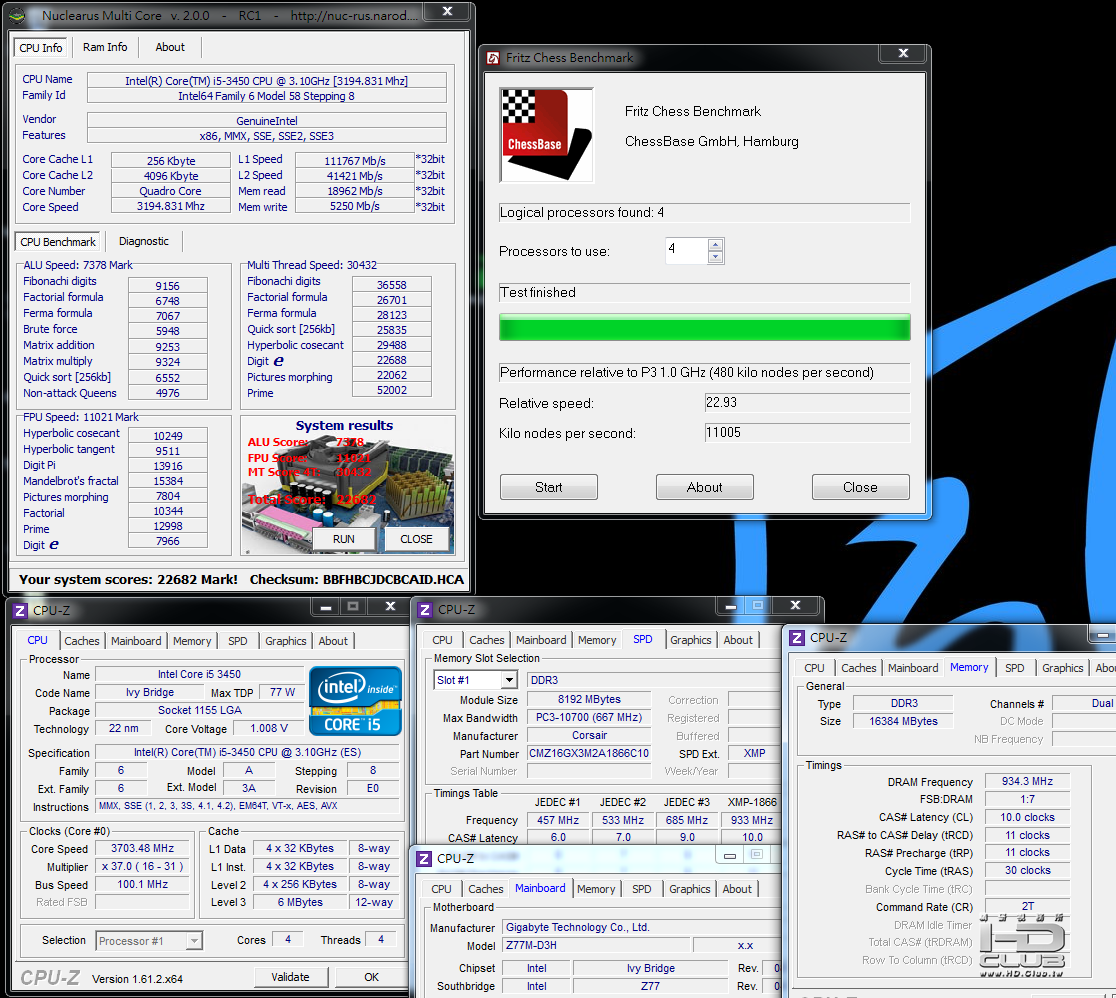Click the Part Number CMZ16GX3M2A1866C10 field
This screenshot has height=998, width=1116.
pos(589,753)
